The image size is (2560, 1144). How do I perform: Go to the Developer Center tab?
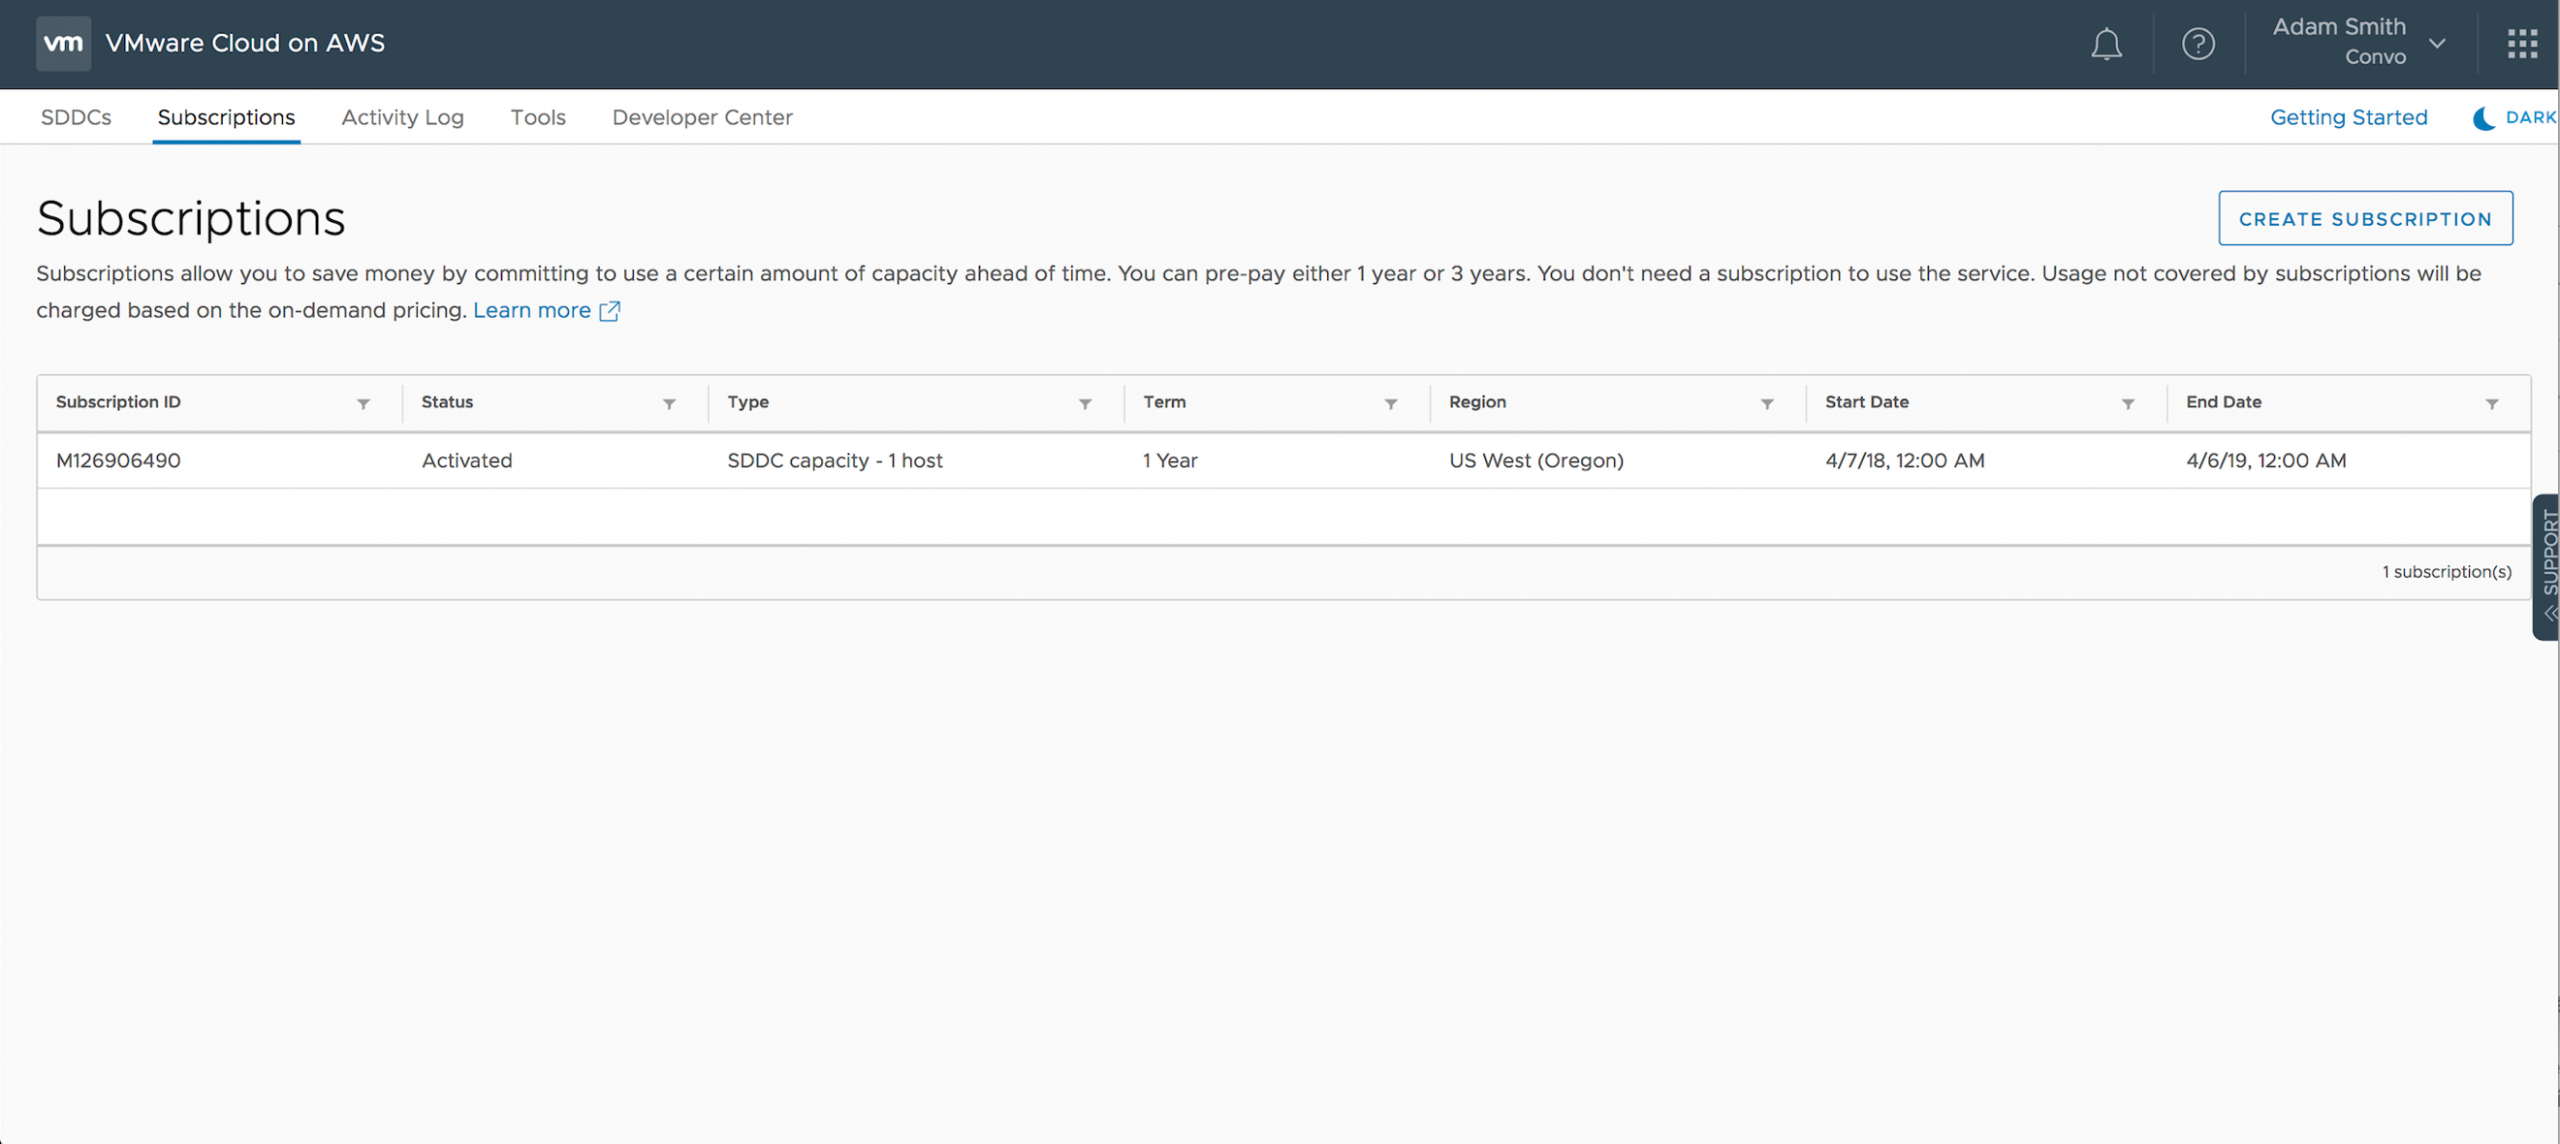pyautogui.click(x=702, y=118)
